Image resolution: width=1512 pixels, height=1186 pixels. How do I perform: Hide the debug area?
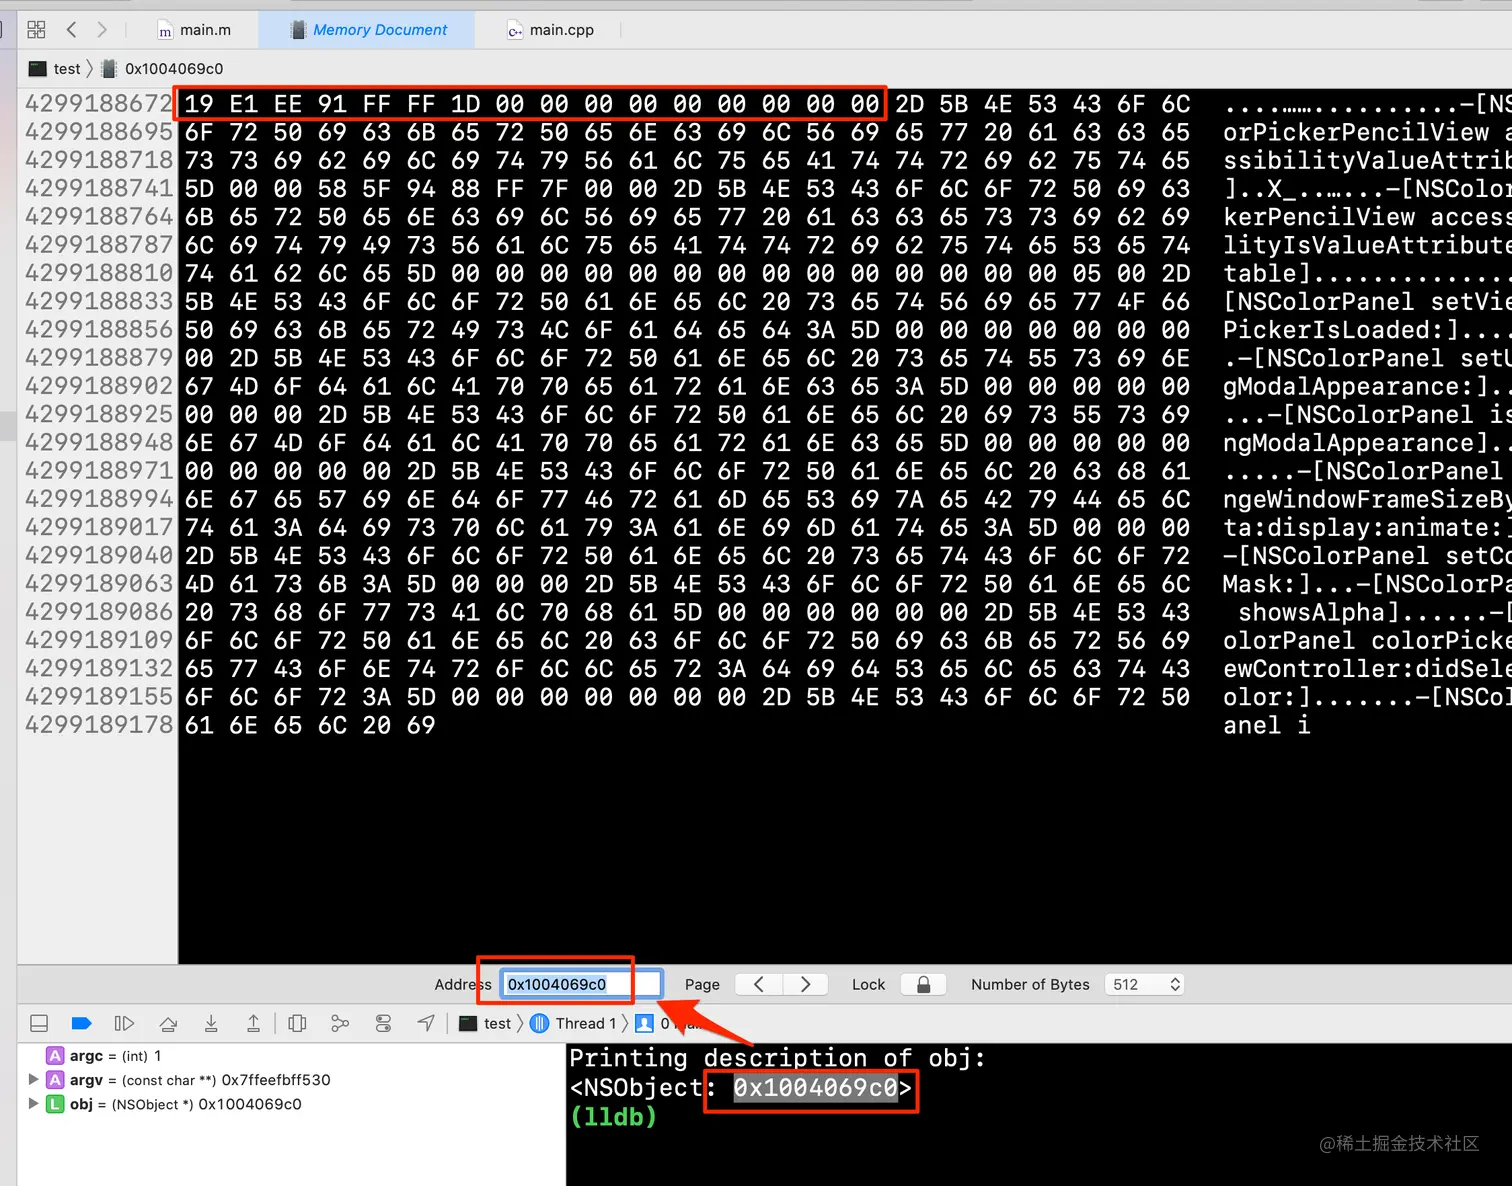(x=39, y=1023)
